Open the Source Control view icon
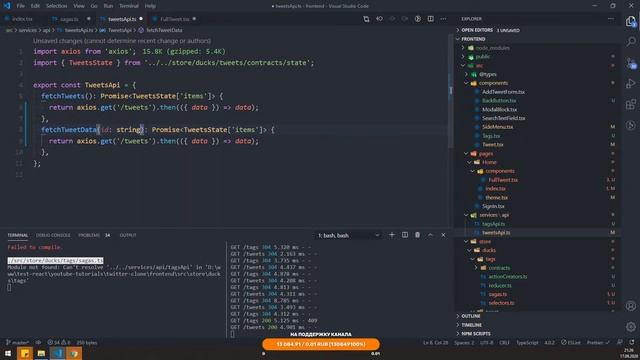640x360 pixels. point(631,63)
